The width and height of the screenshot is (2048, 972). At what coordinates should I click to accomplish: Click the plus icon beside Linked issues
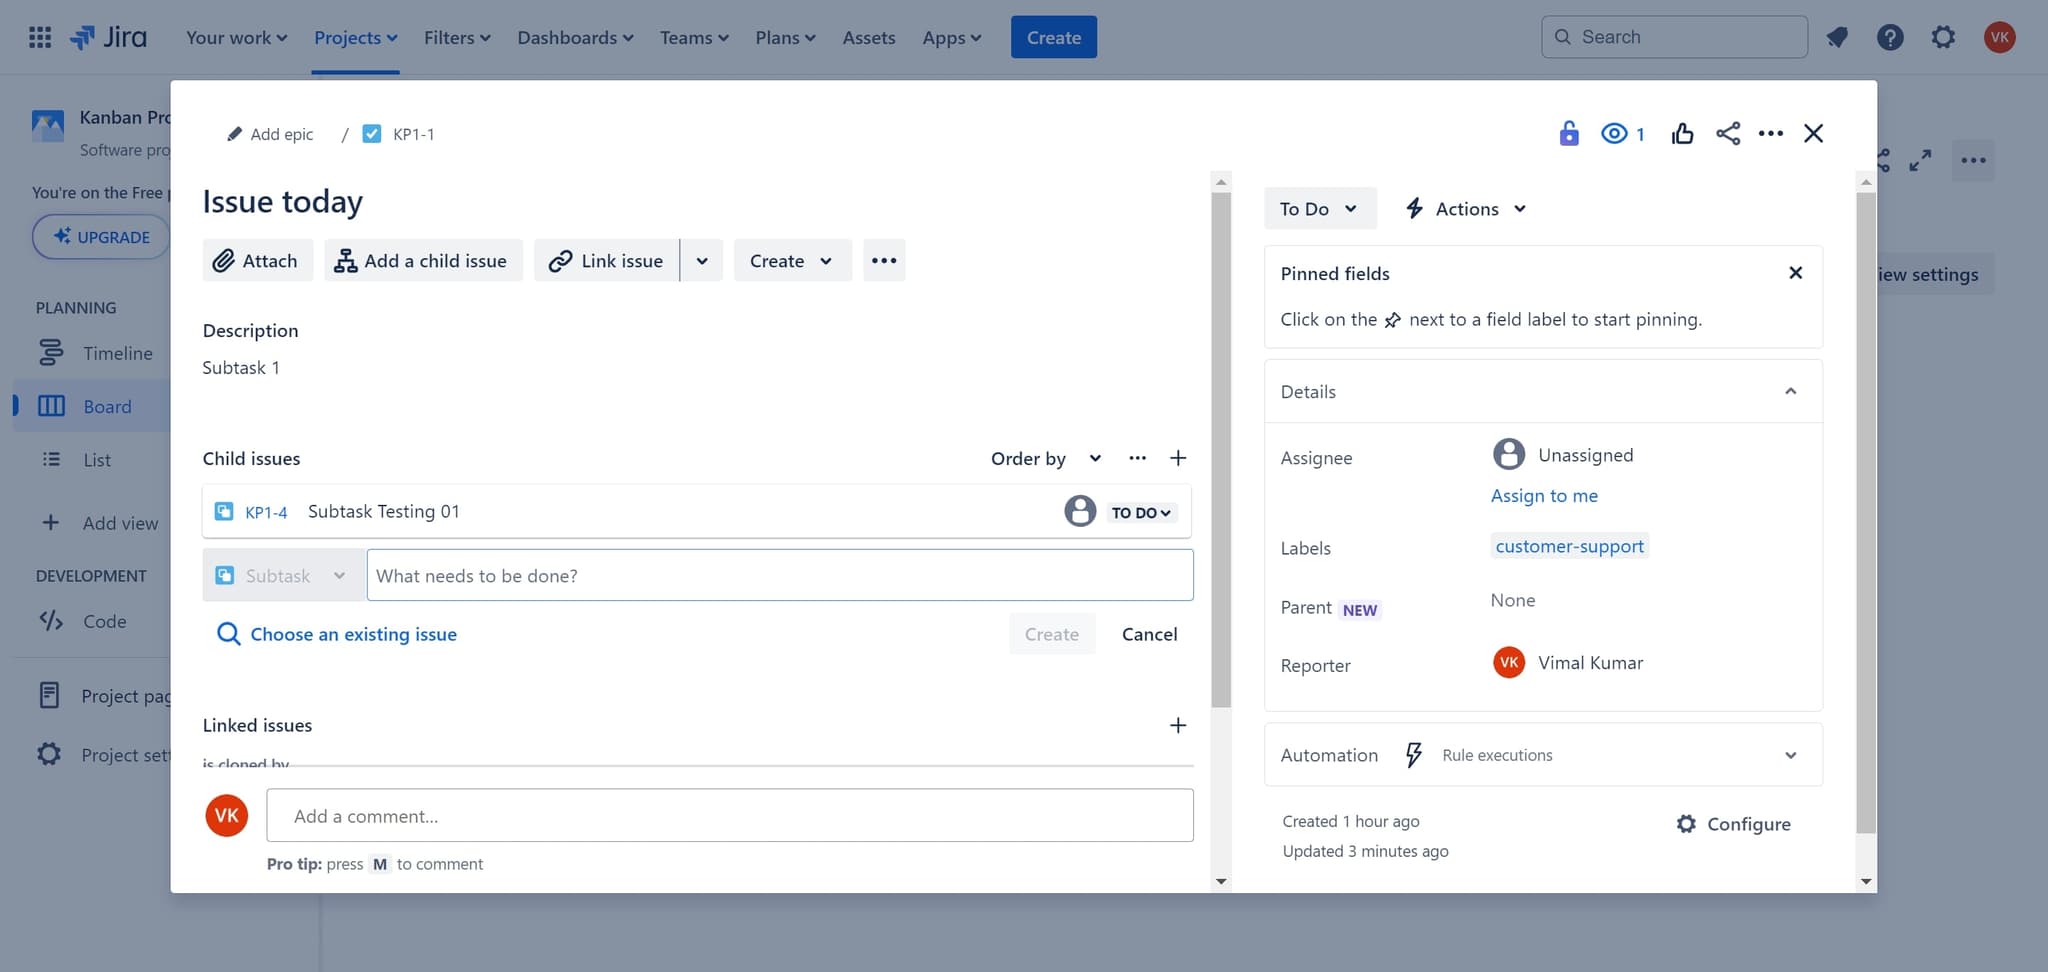coord(1178,726)
